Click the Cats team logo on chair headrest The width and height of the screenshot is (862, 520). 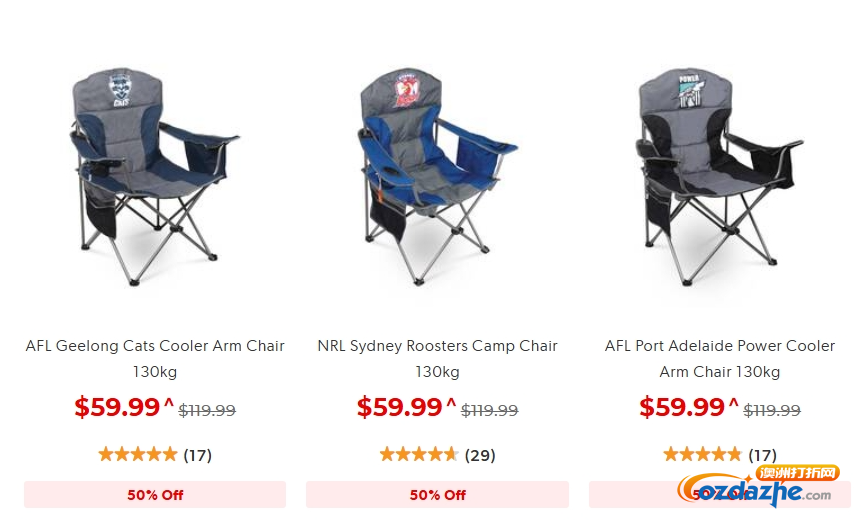click(120, 89)
